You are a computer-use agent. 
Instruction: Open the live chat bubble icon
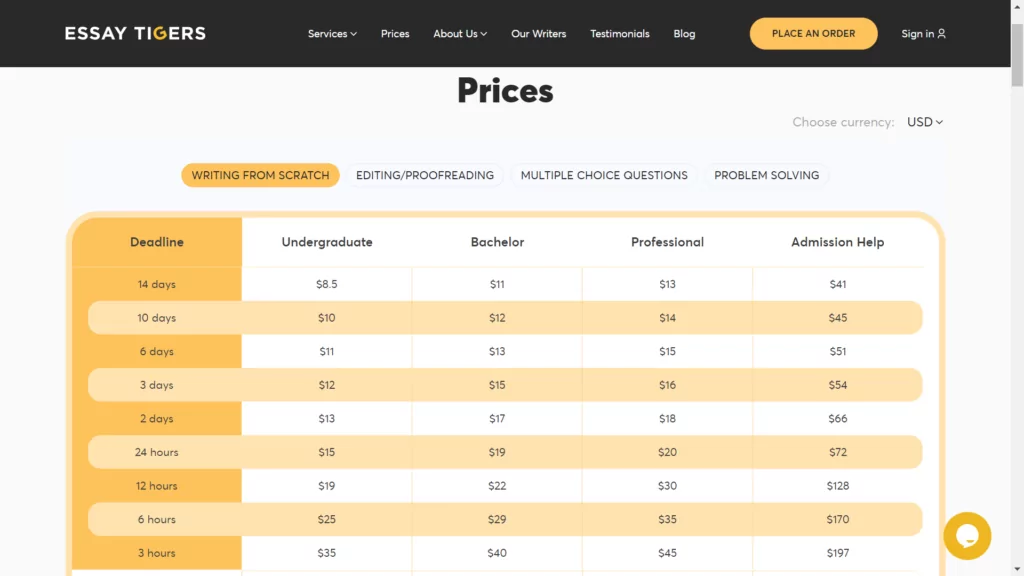pyautogui.click(x=967, y=536)
